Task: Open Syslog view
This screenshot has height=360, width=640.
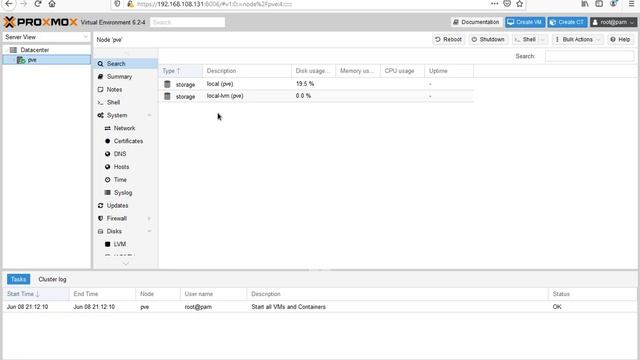Action: click(x=125, y=193)
